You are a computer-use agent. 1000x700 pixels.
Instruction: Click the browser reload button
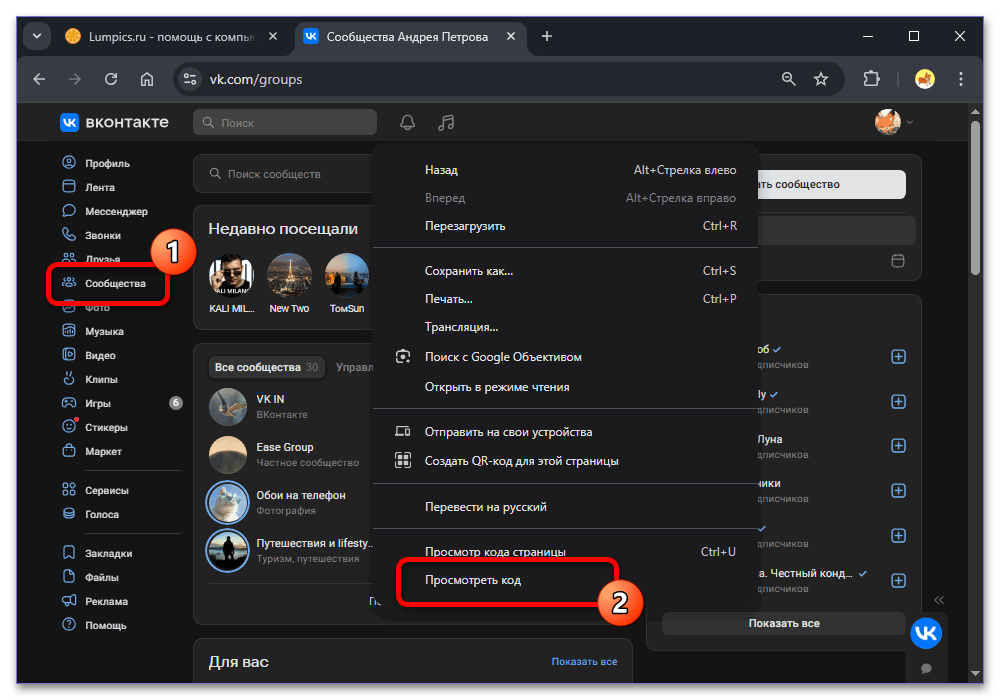click(x=111, y=79)
